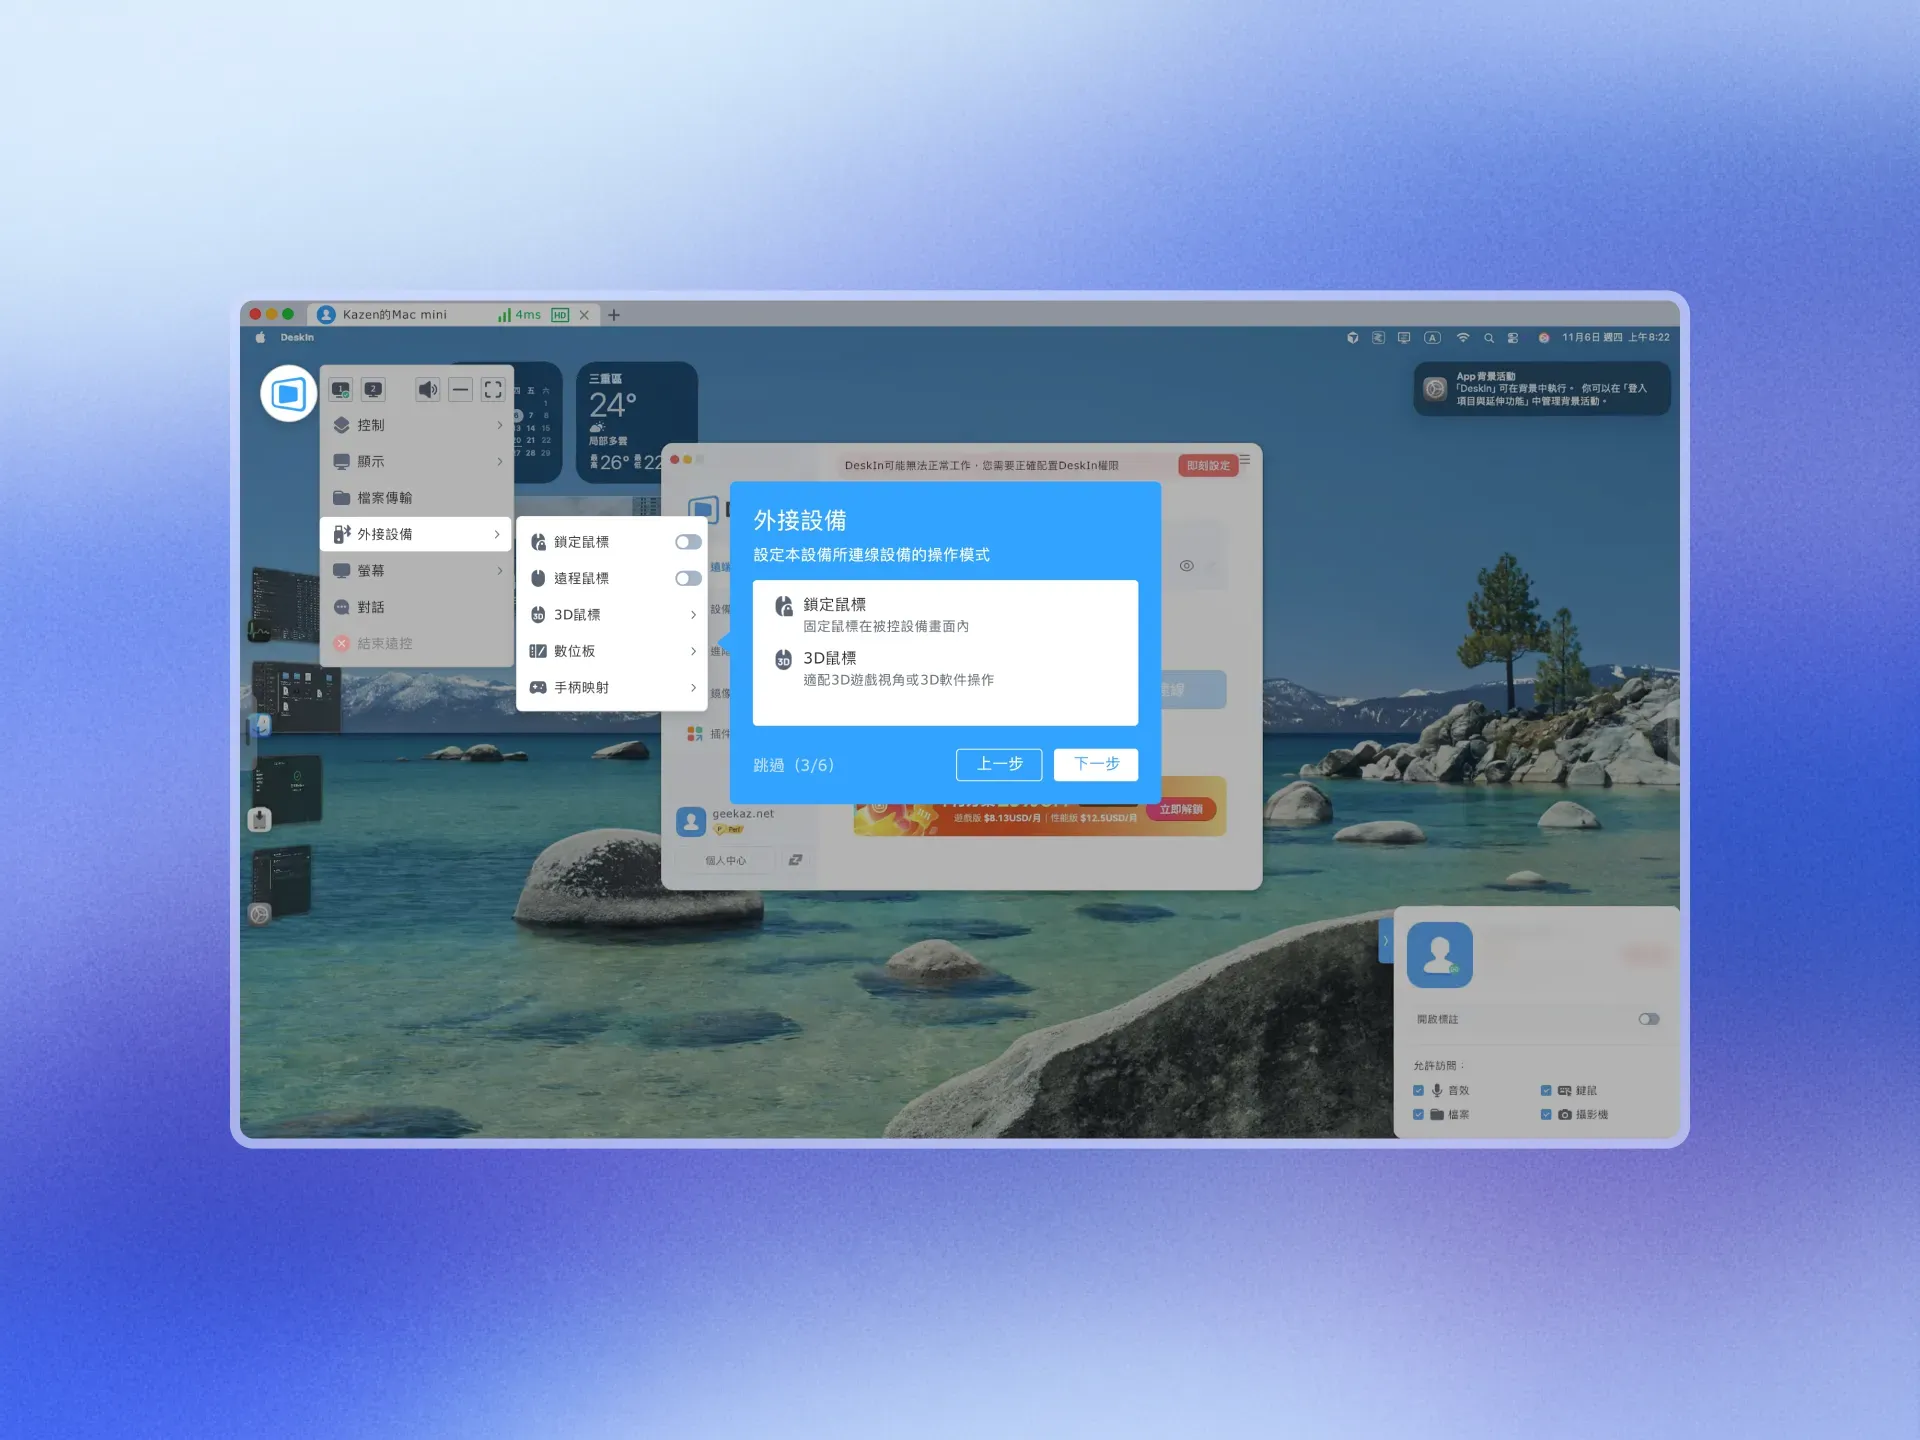1920x1440 pixels.
Task: Uncheck the 音效 access checkbox
Action: [x=1418, y=1090]
